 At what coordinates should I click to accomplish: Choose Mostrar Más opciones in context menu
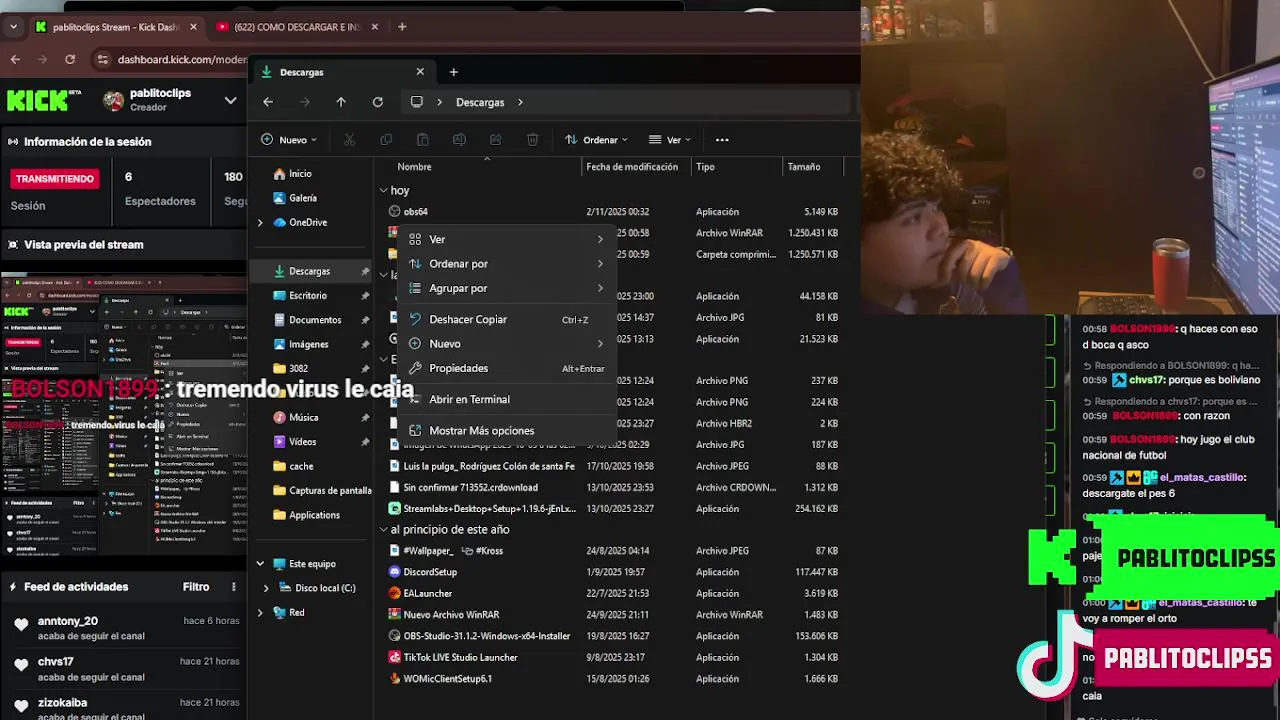coord(507,431)
